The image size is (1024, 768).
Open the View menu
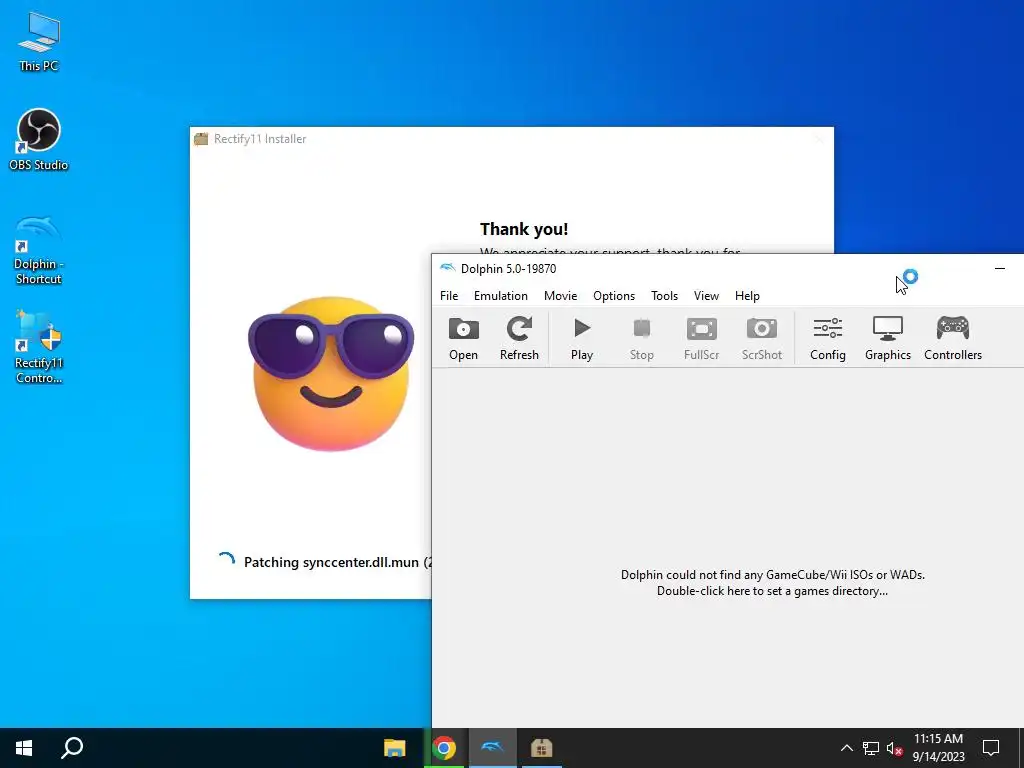click(x=706, y=296)
